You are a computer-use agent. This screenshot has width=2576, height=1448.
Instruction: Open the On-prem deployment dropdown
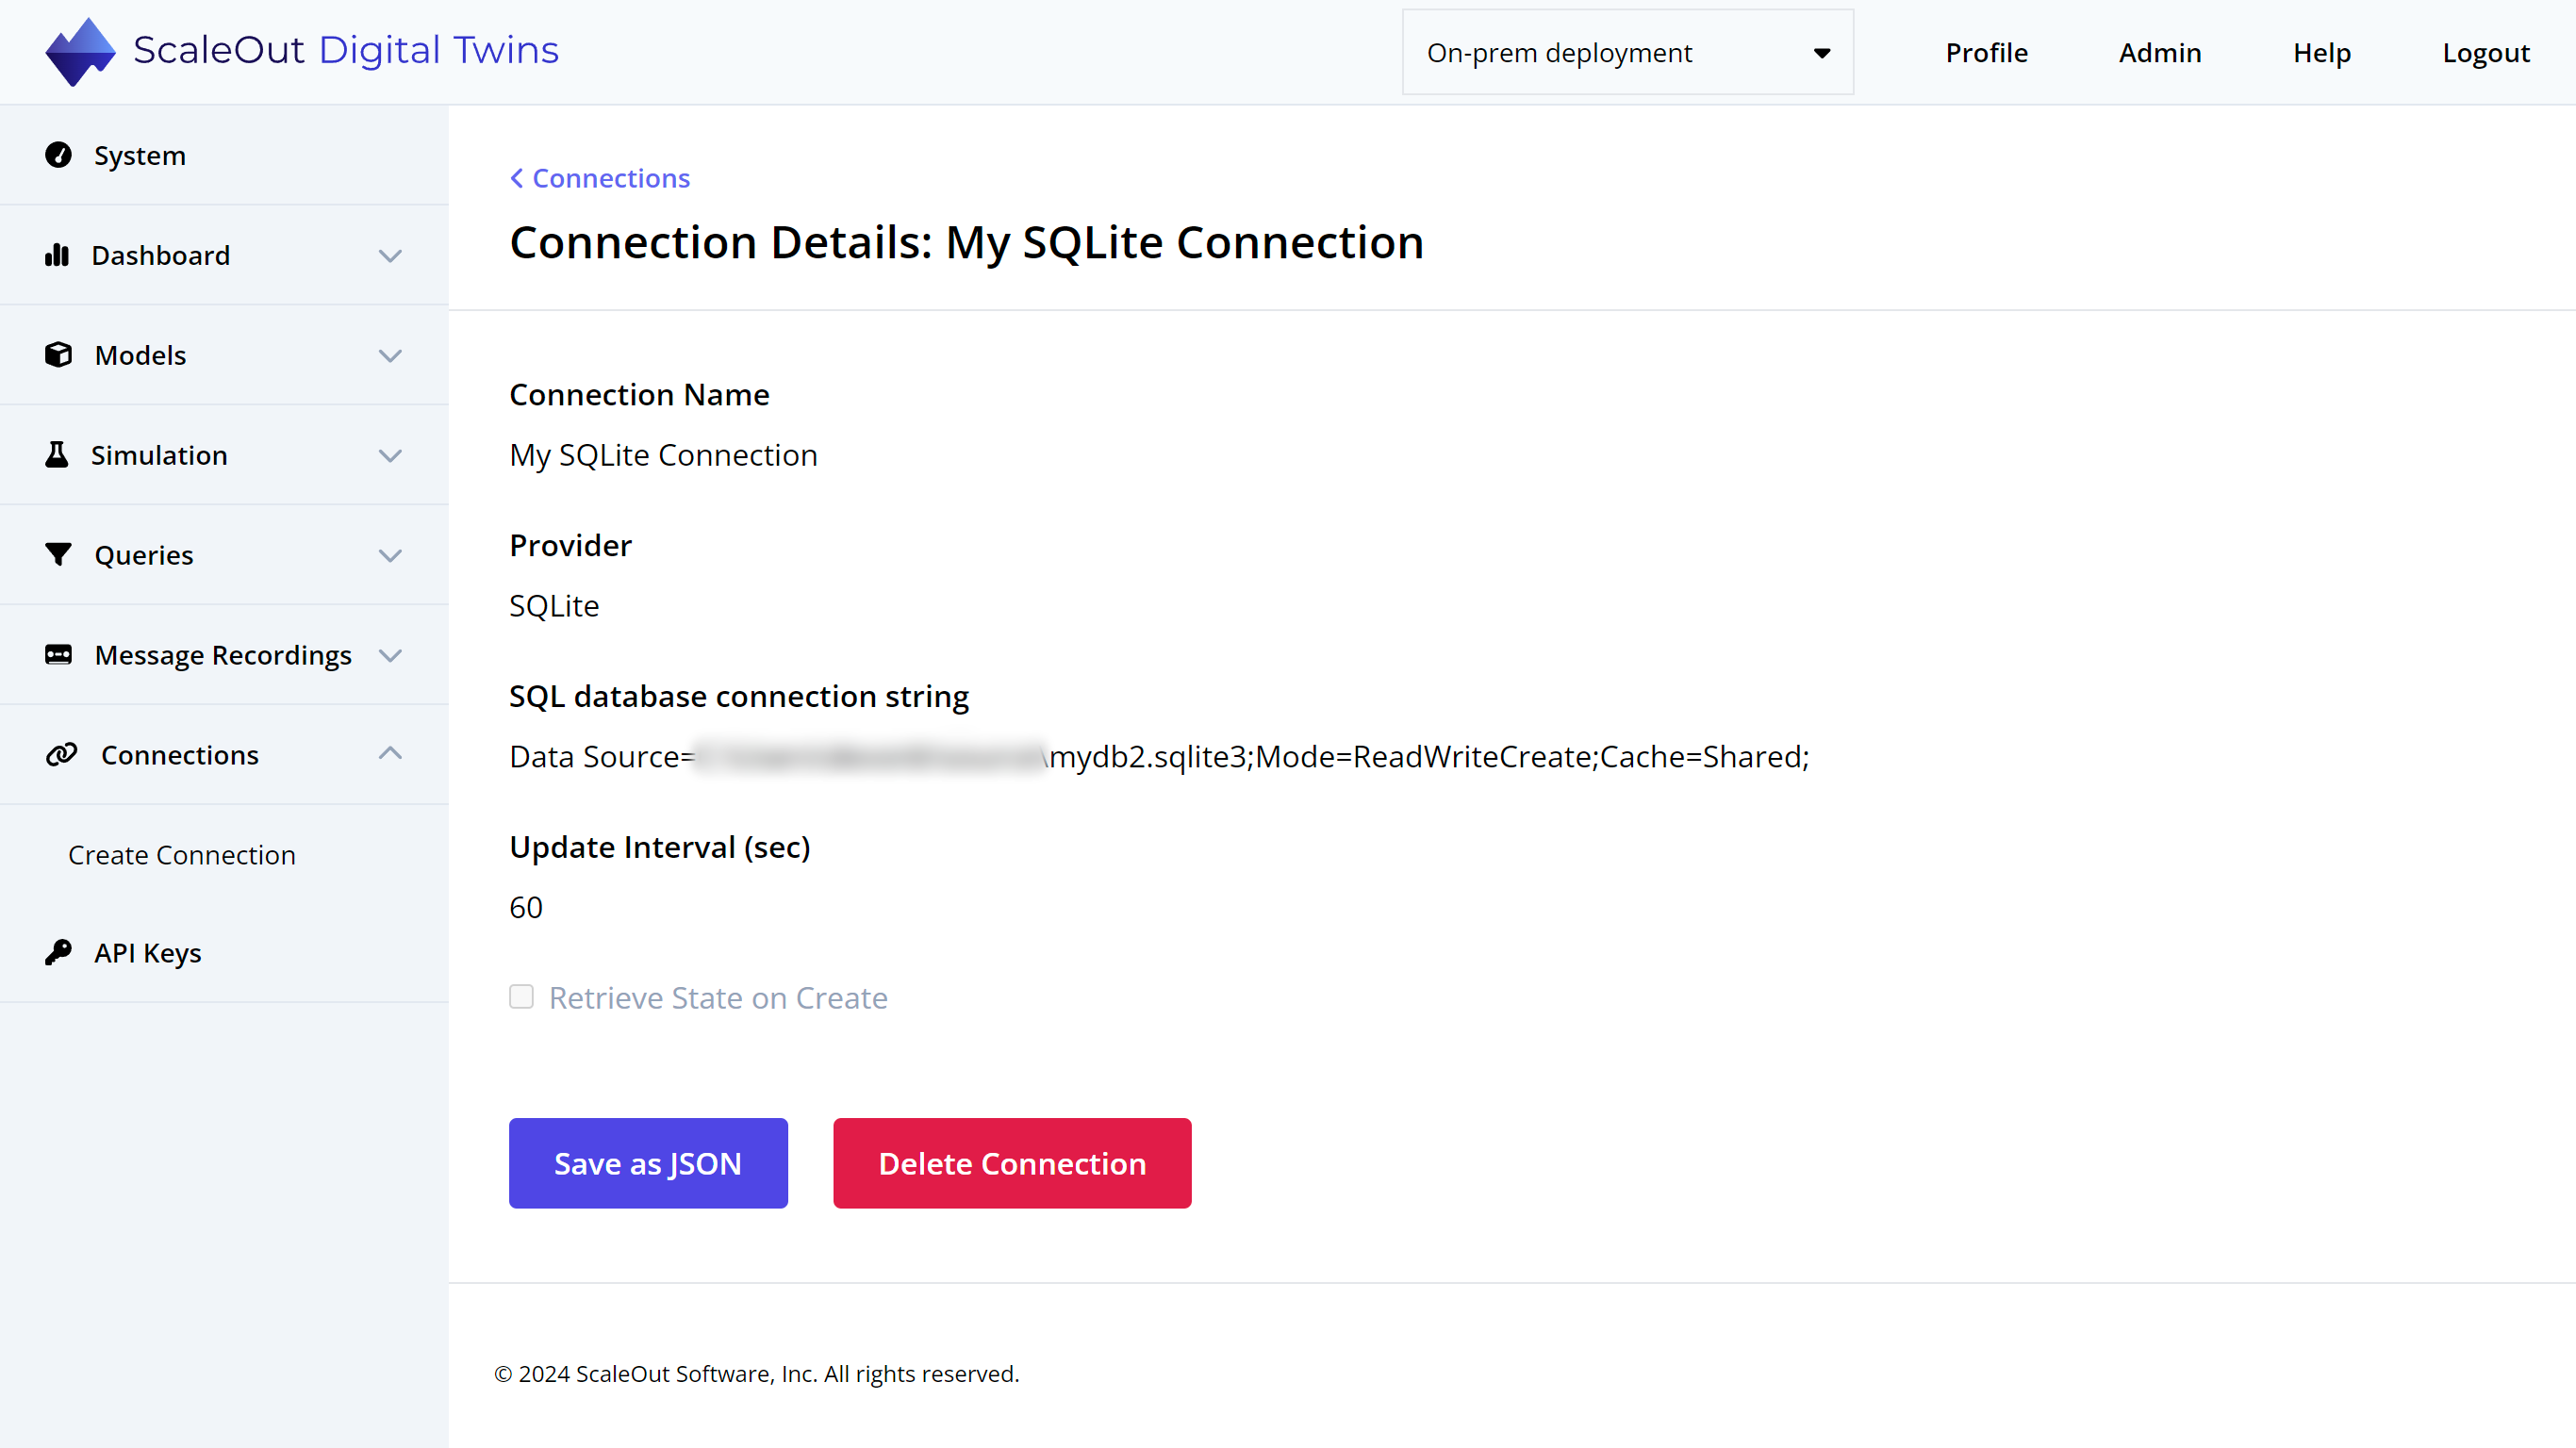point(1628,52)
